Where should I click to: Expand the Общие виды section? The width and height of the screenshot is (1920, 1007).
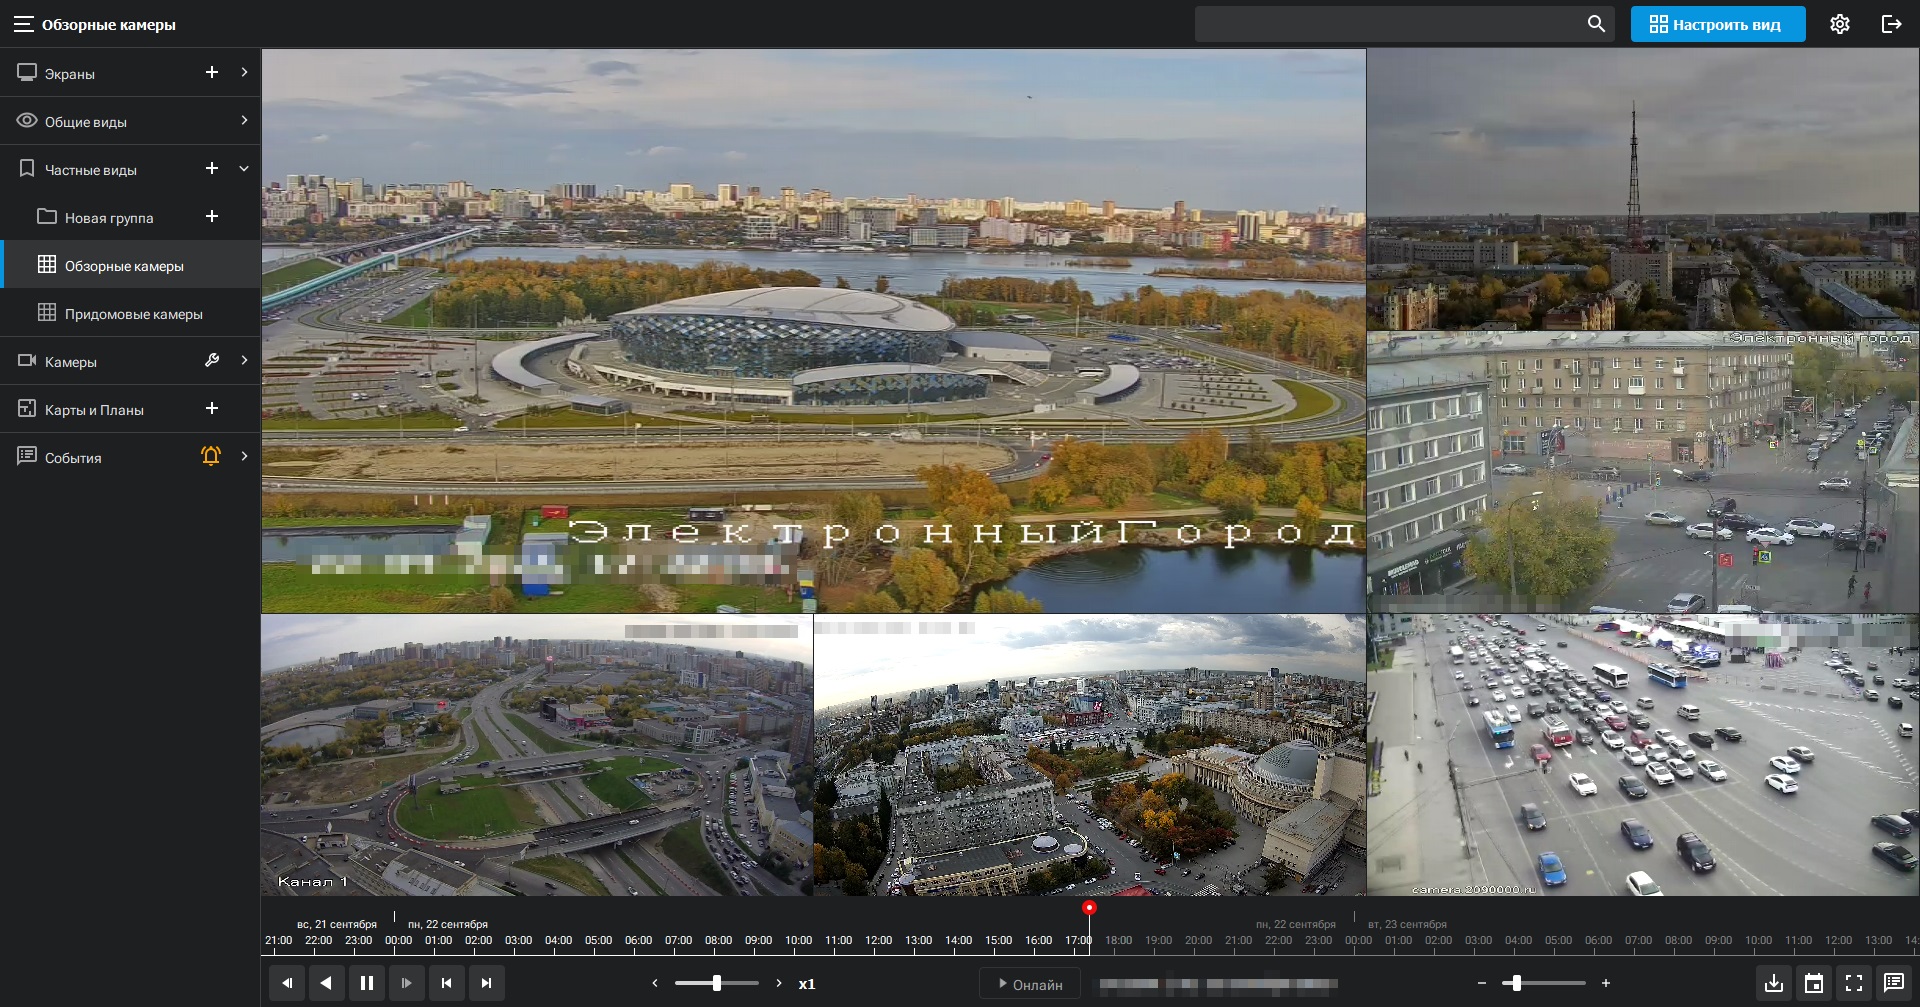[244, 121]
